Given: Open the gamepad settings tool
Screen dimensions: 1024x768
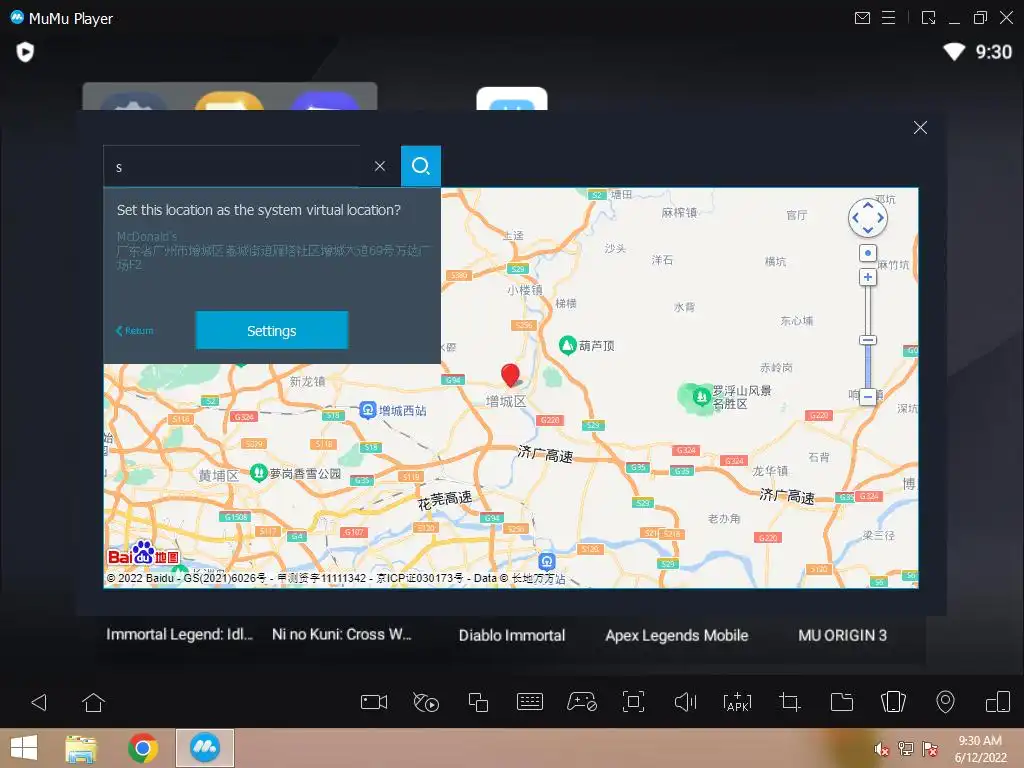Looking at the screenshot, I should tap(581, 702).
